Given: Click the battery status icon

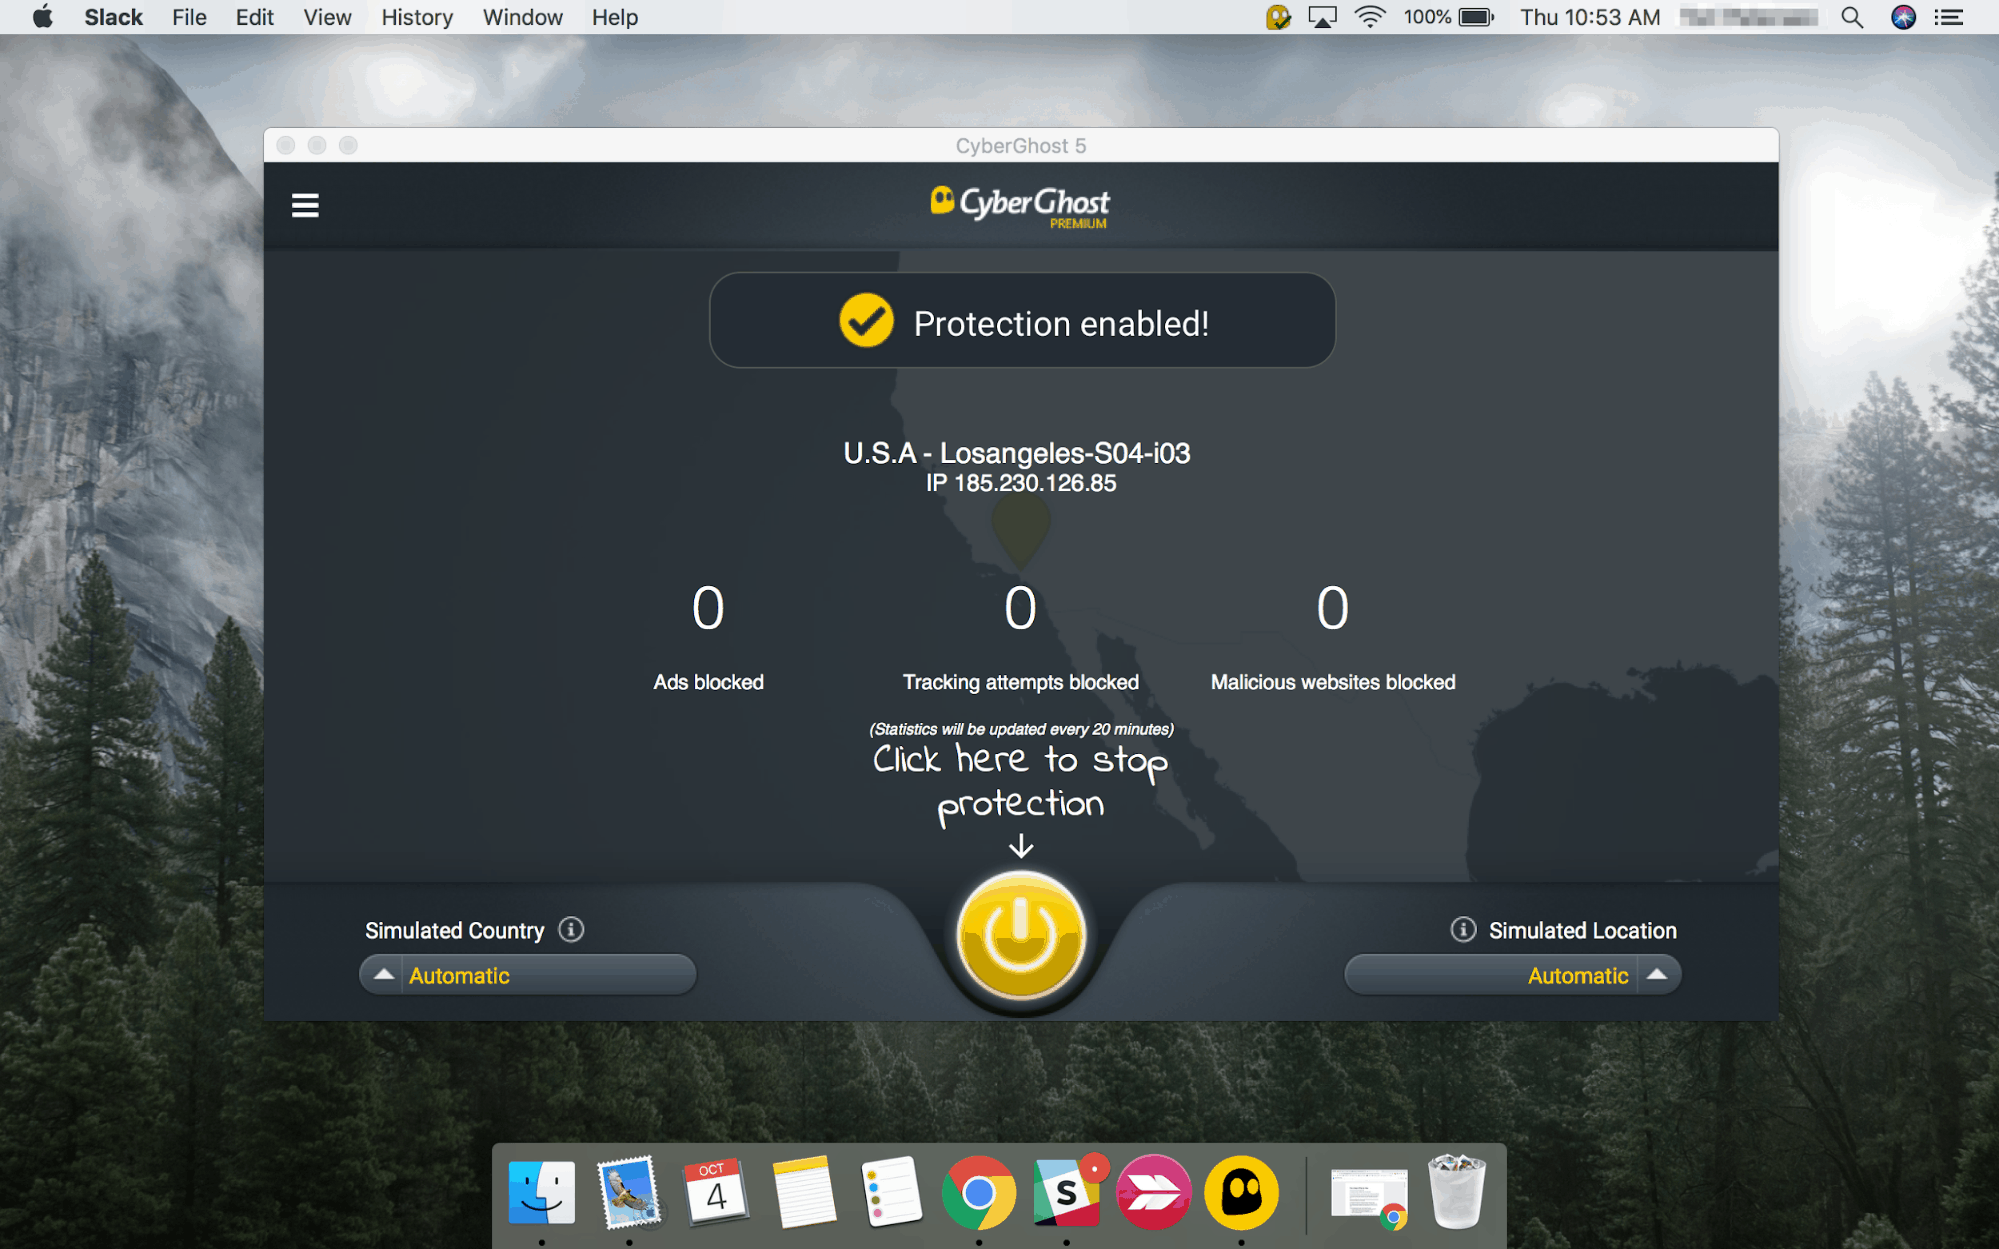Looking at the screenshot, I should coord(1476,17).
